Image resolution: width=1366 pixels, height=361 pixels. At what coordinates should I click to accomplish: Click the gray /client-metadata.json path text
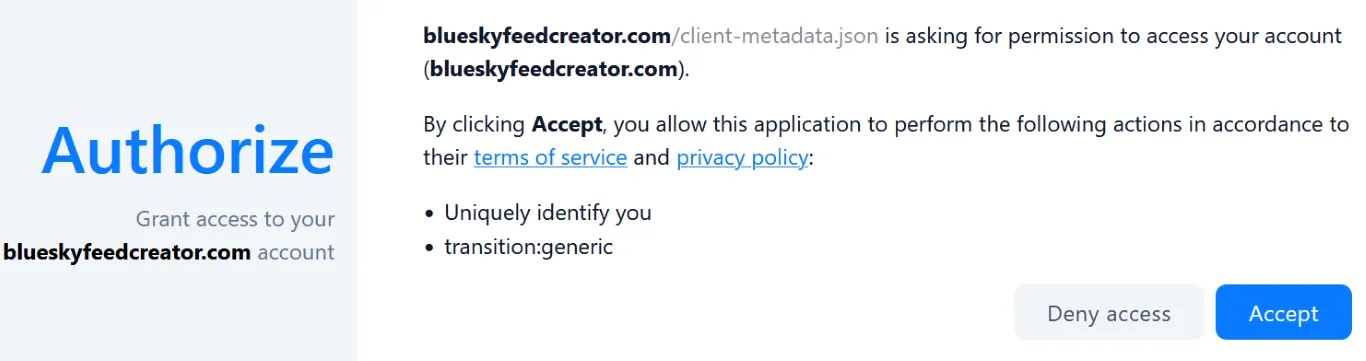tap(775, 37)
